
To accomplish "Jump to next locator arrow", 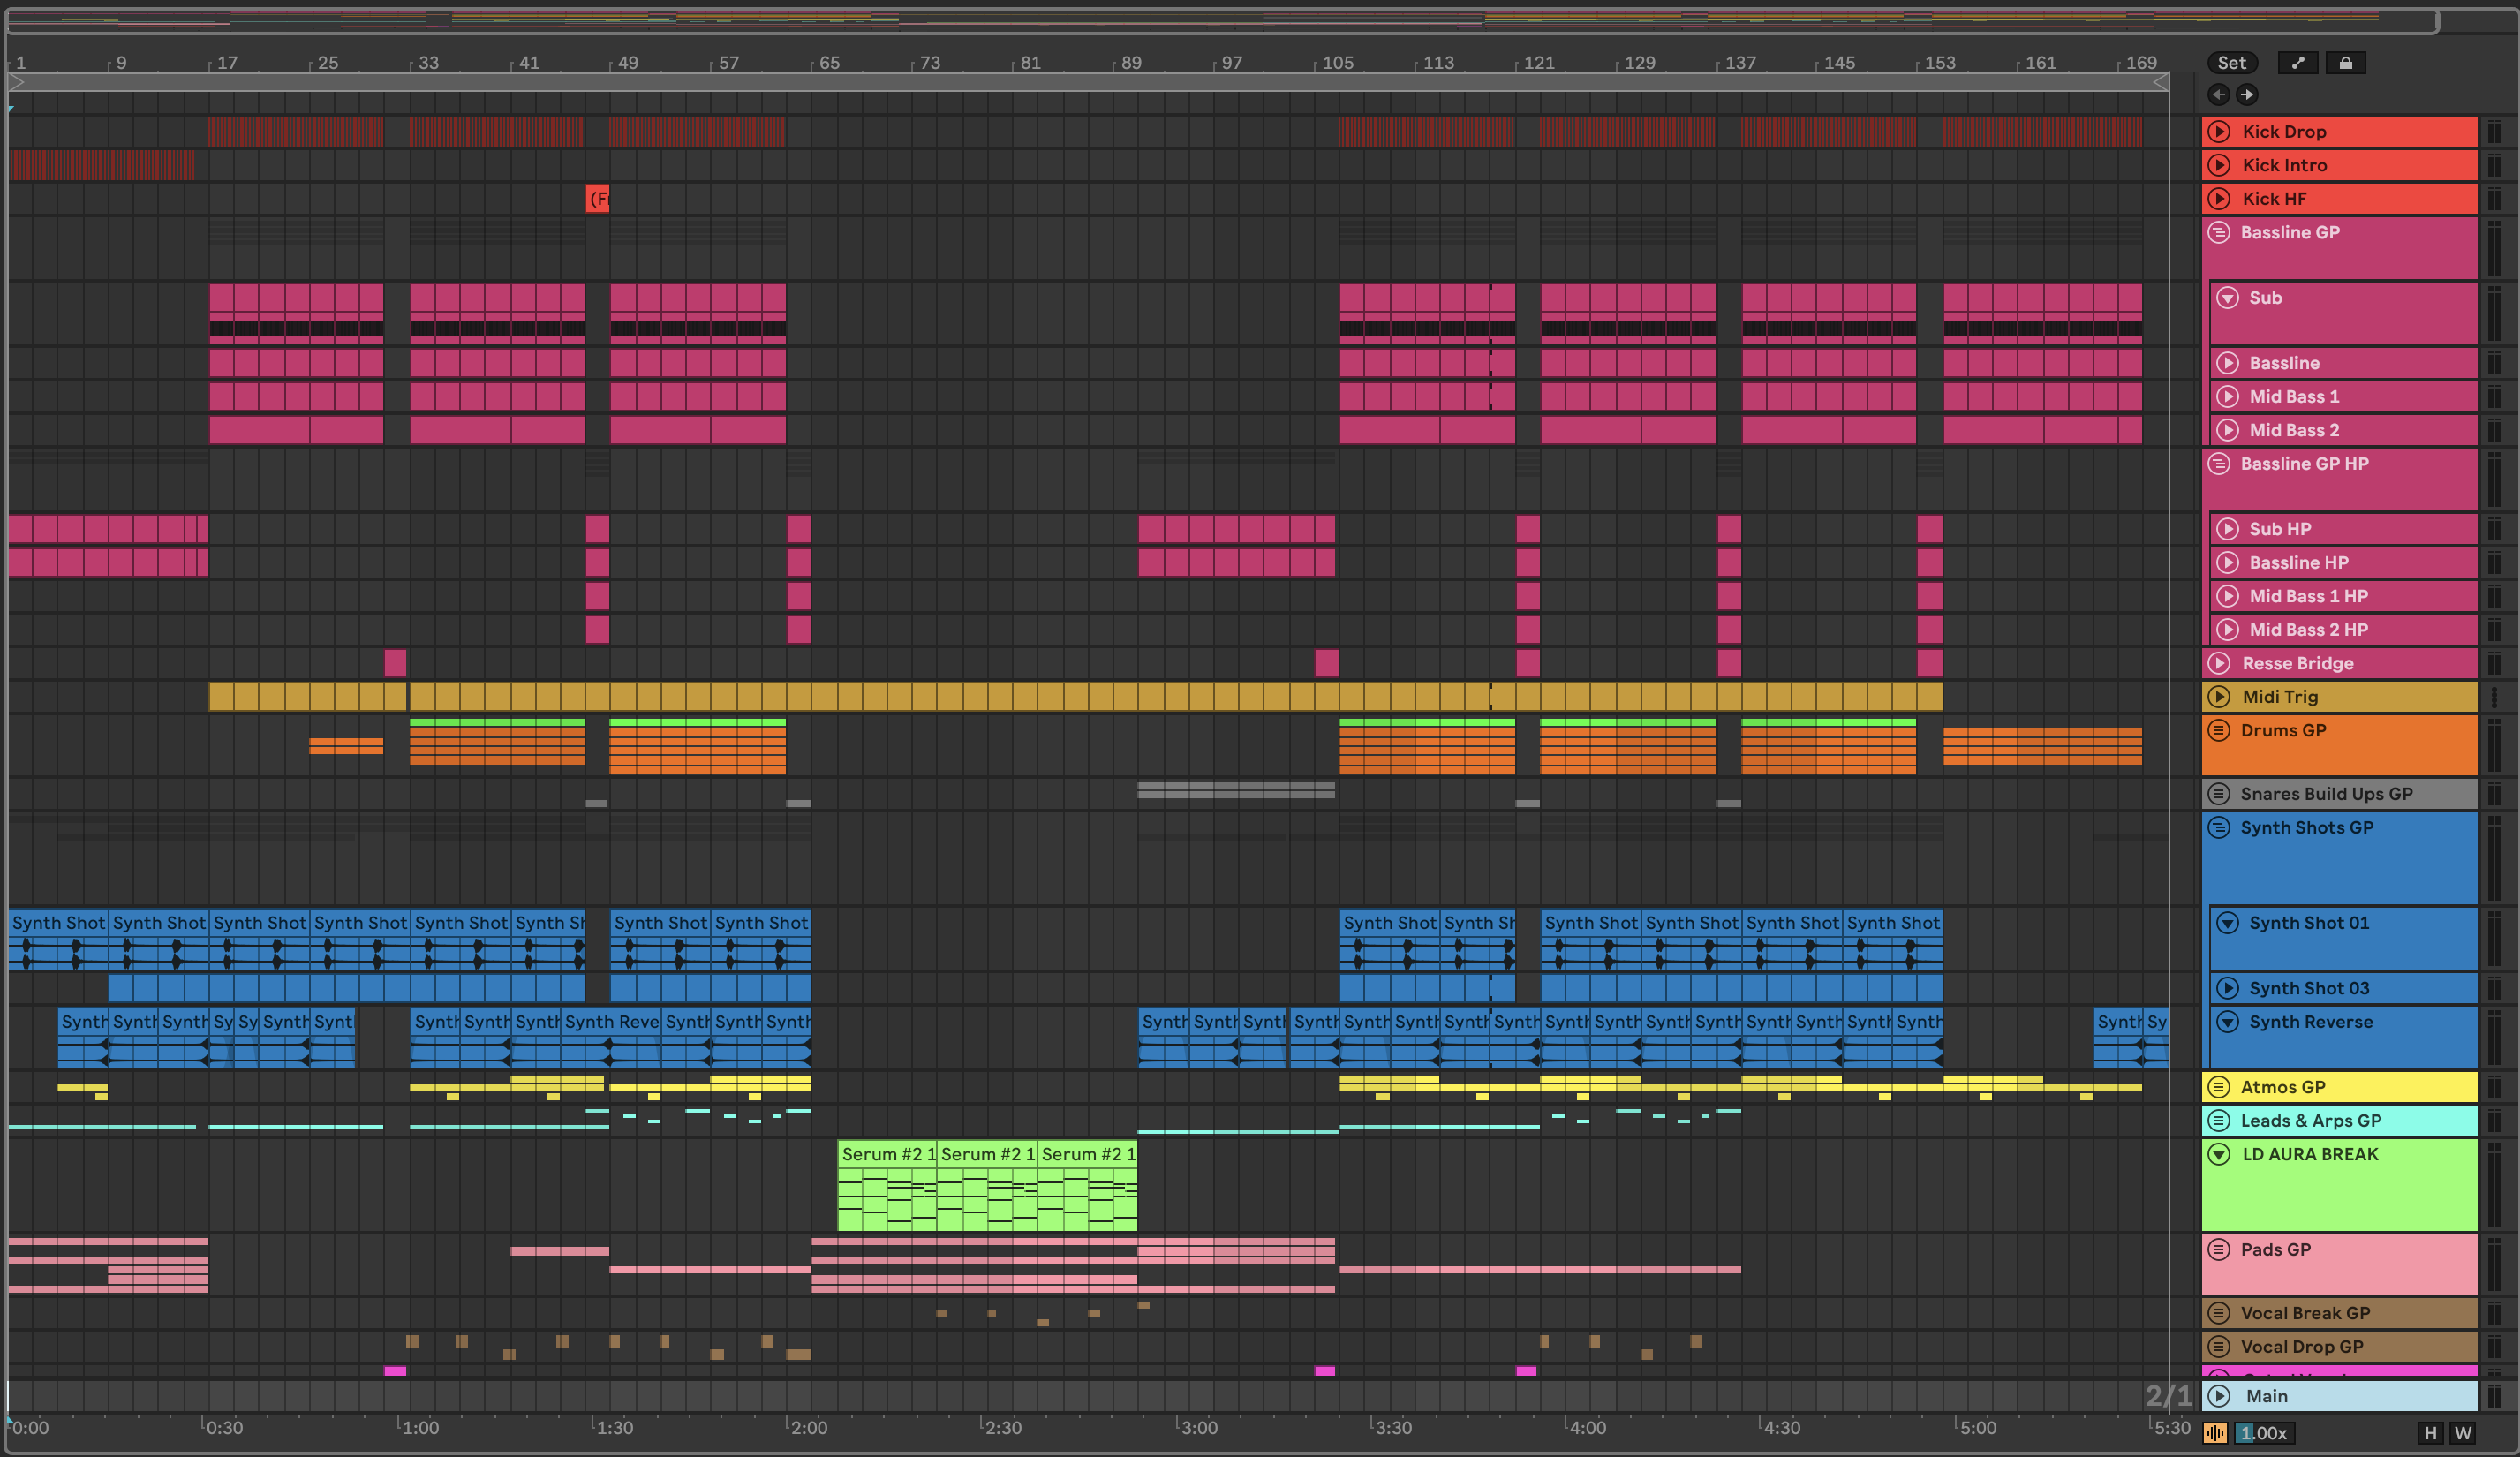I will coord(2246,94).
